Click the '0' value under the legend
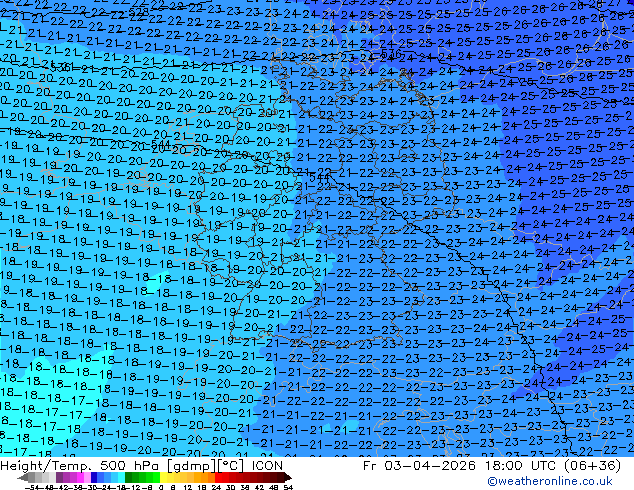The image size is (634, 490). click(x=161, y=487)
